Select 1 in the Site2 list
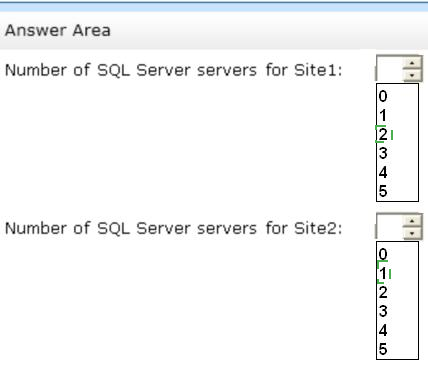Screen dimensions: 428x367 [383, 273]
